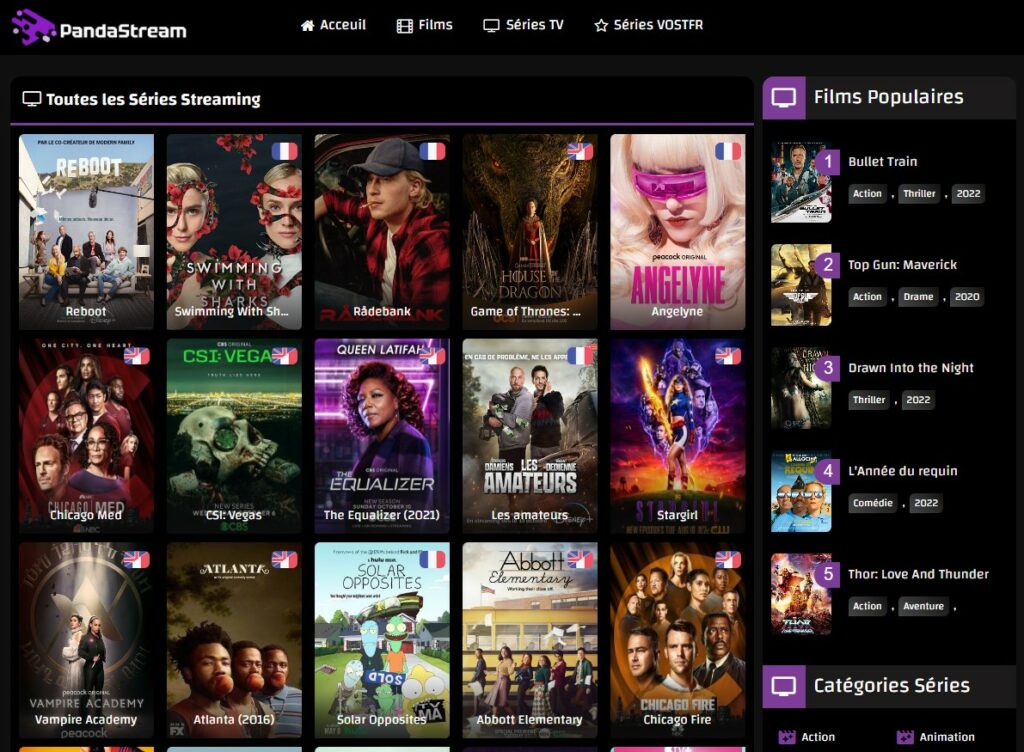Viewport: 1024px width, 752px height.
Task: Click the Drame tag under Top Gun: Maverick
Action: click(x=918, y=297)
